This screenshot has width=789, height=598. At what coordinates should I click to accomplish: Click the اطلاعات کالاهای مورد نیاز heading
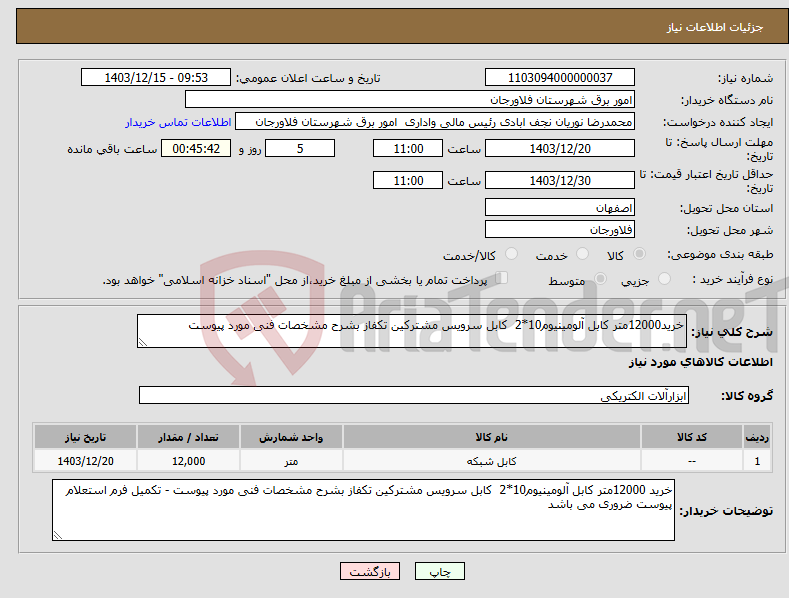(x=700, y=362)
